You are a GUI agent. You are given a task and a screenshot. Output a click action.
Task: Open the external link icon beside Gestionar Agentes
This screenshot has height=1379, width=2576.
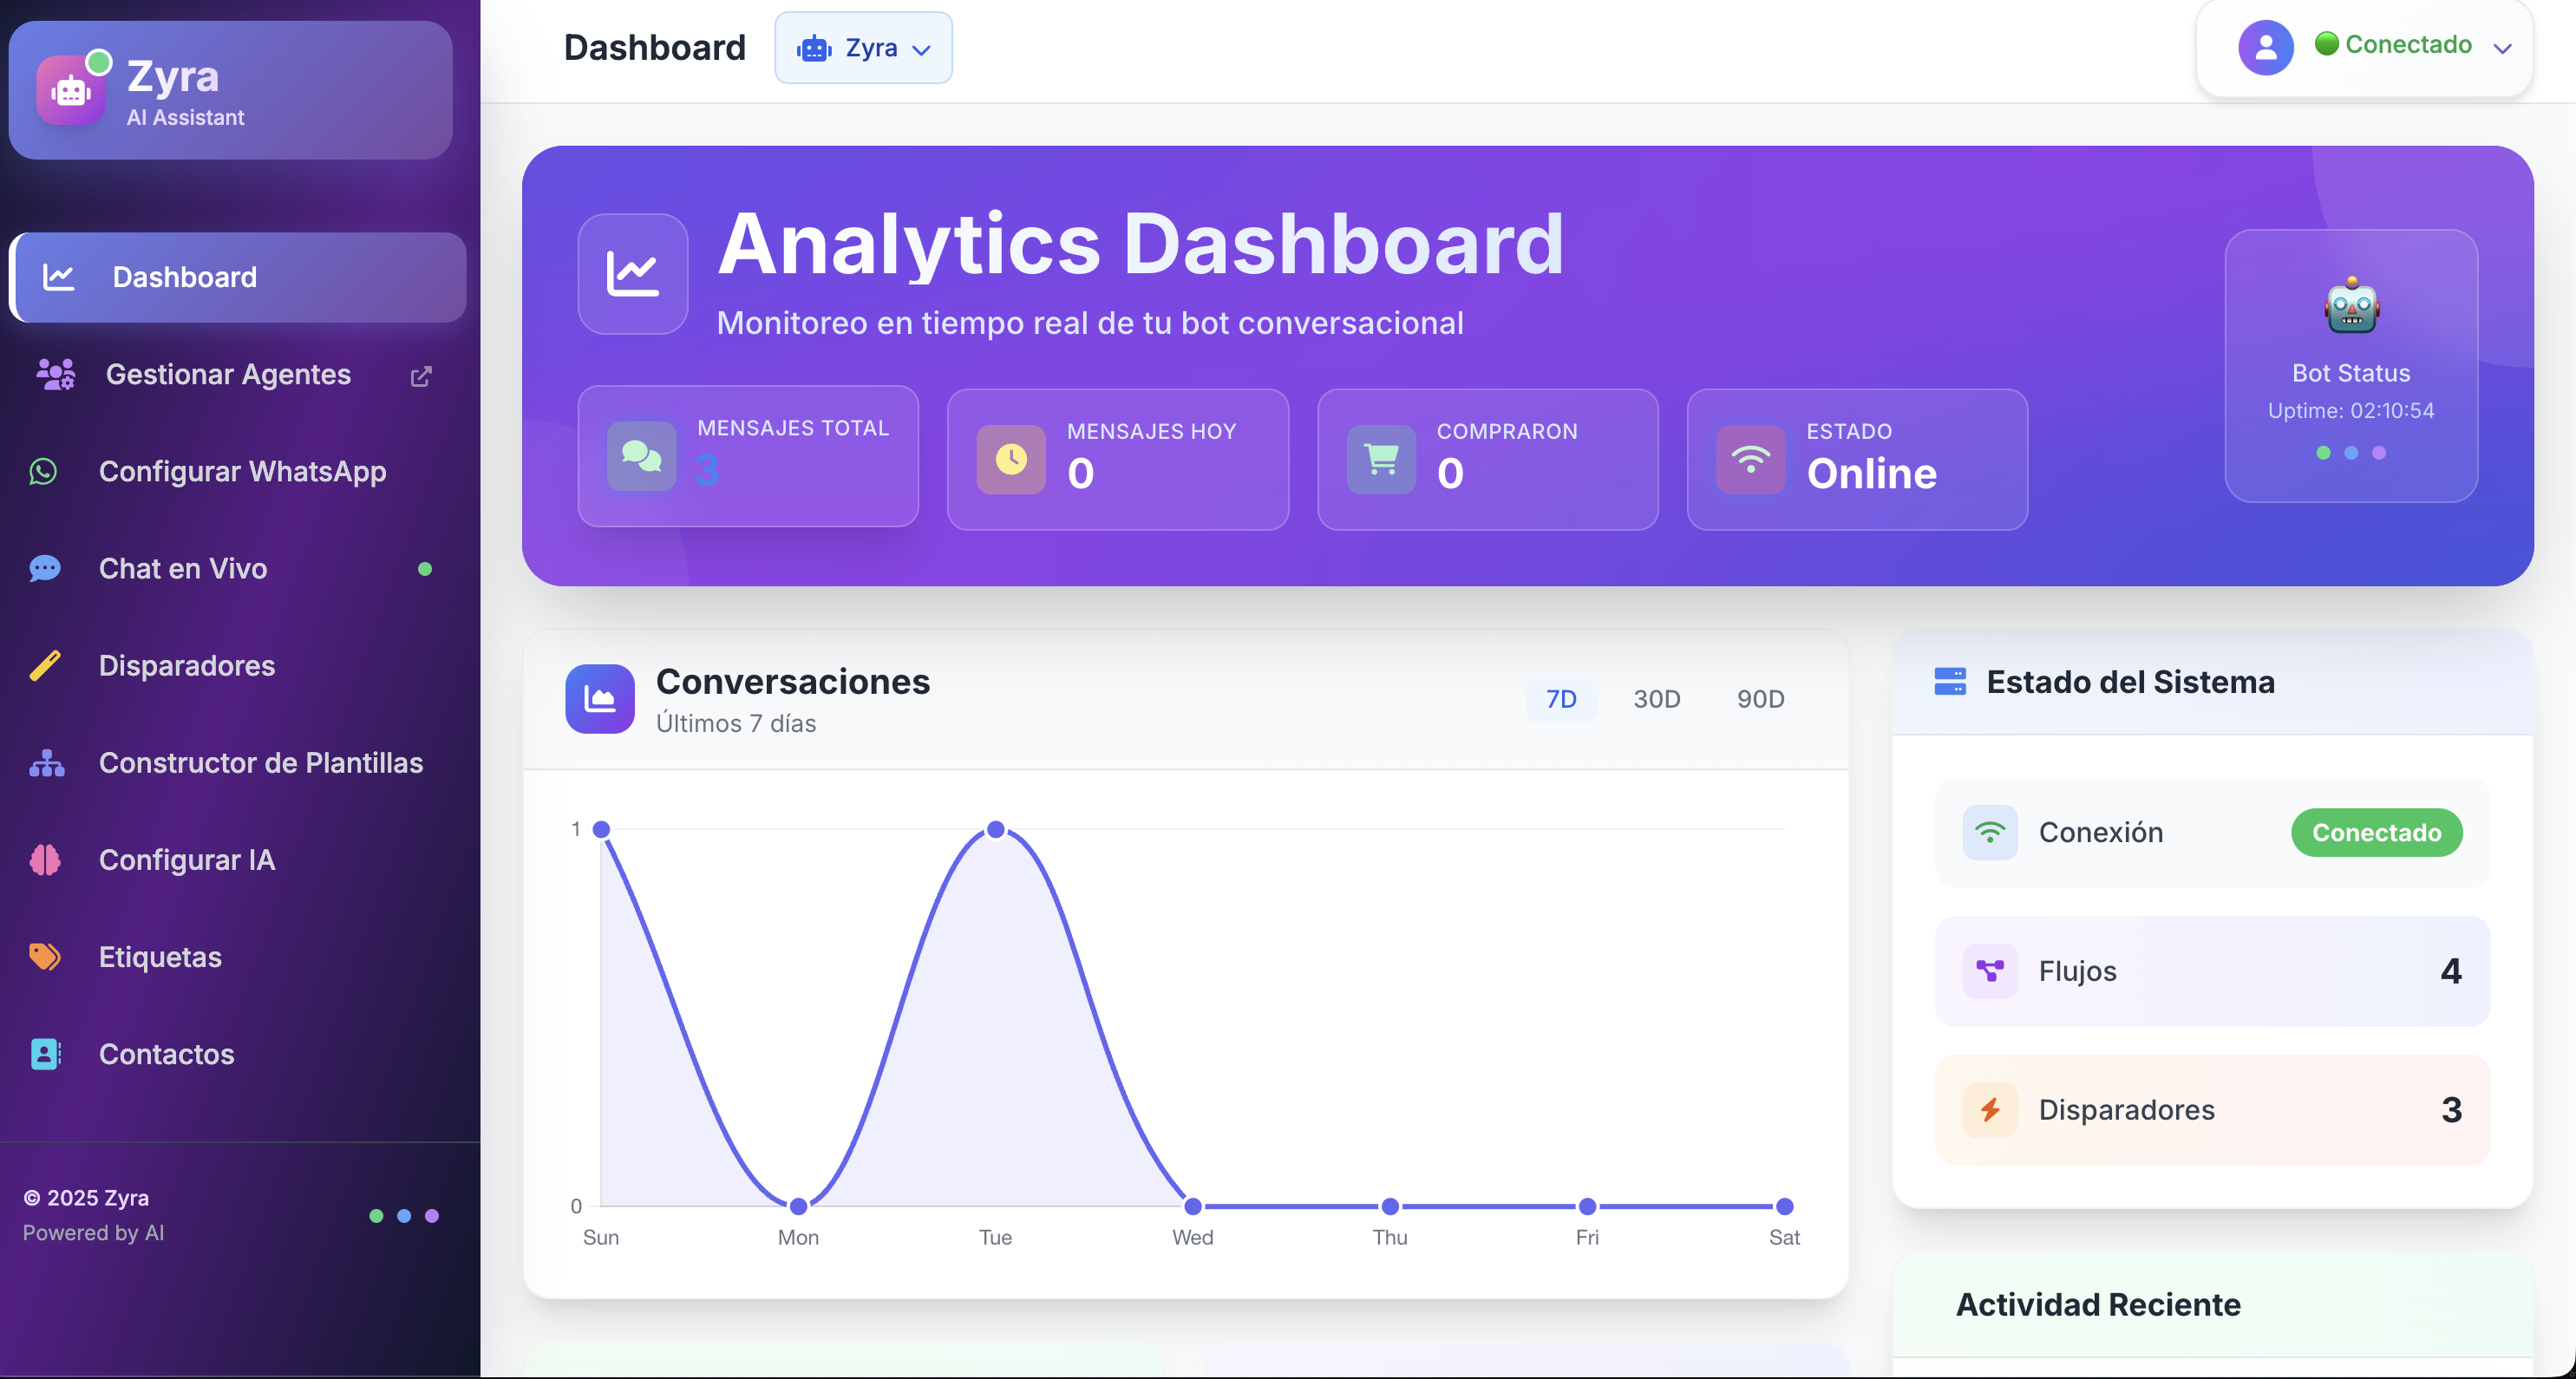coord(421,376)
